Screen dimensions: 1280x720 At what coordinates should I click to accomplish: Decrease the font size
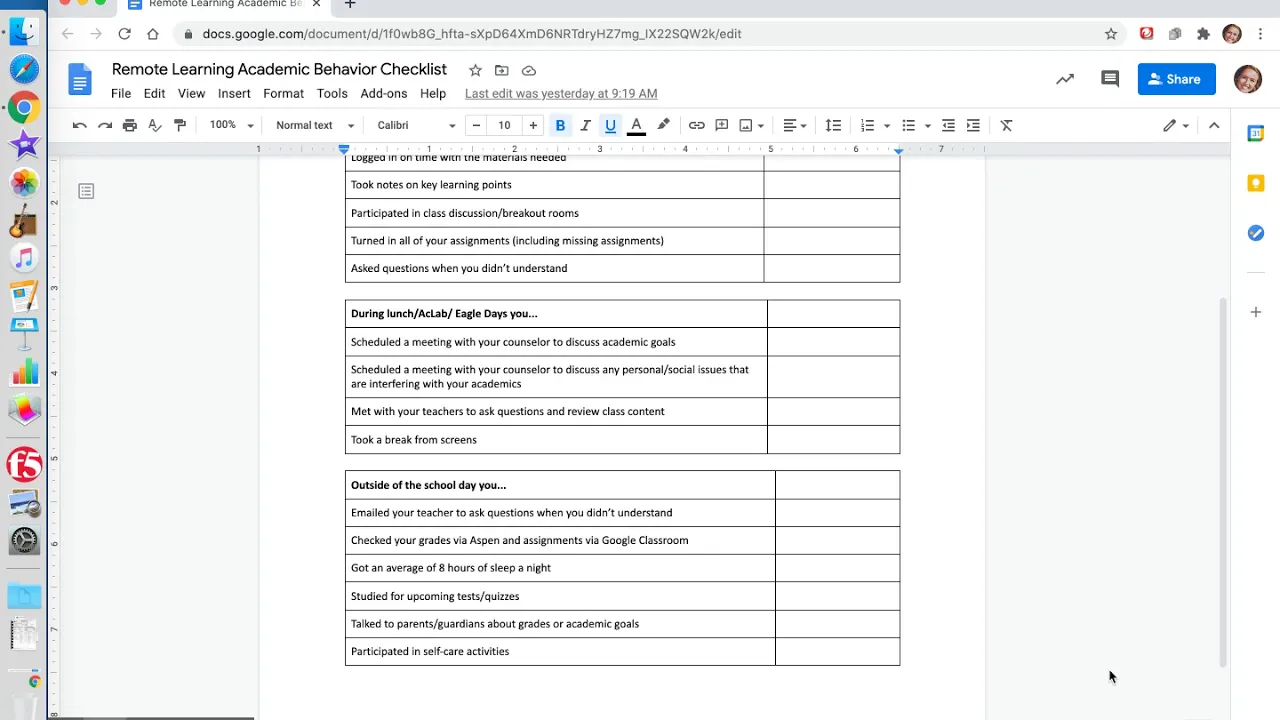tap(476, 125)
